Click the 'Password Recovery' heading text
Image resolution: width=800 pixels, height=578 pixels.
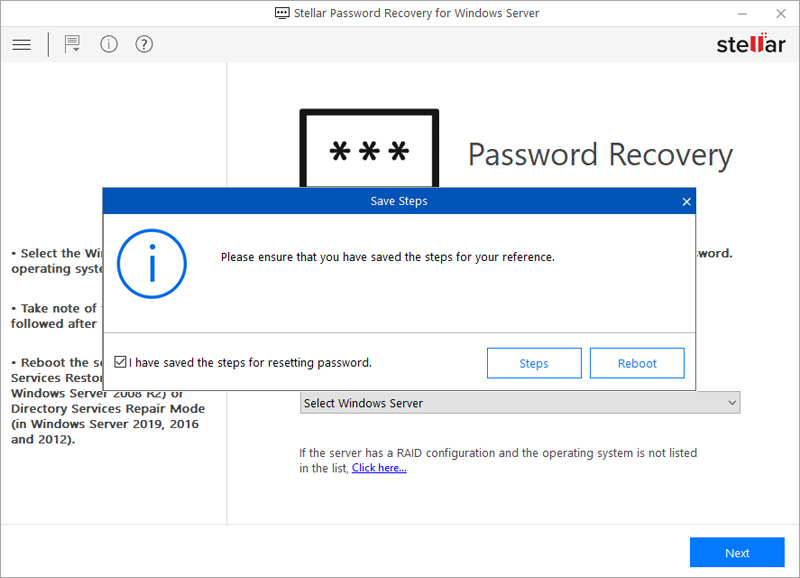600,155
